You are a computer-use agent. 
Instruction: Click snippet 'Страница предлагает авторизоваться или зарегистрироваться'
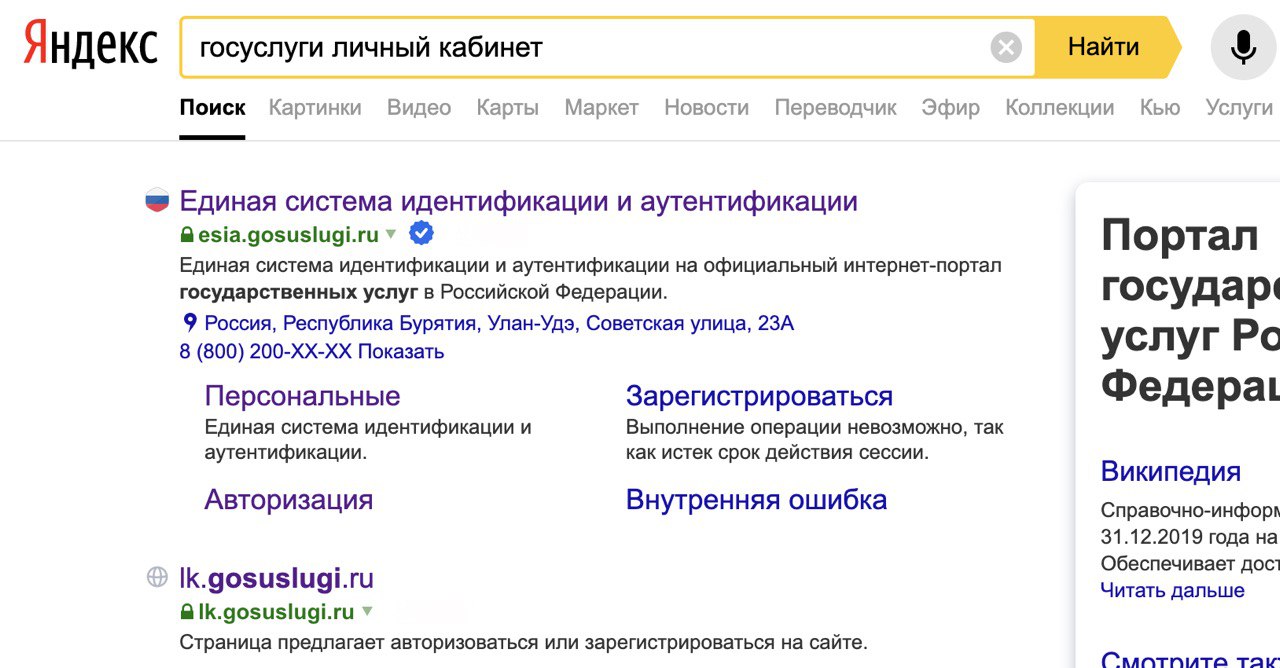[523, 642]
